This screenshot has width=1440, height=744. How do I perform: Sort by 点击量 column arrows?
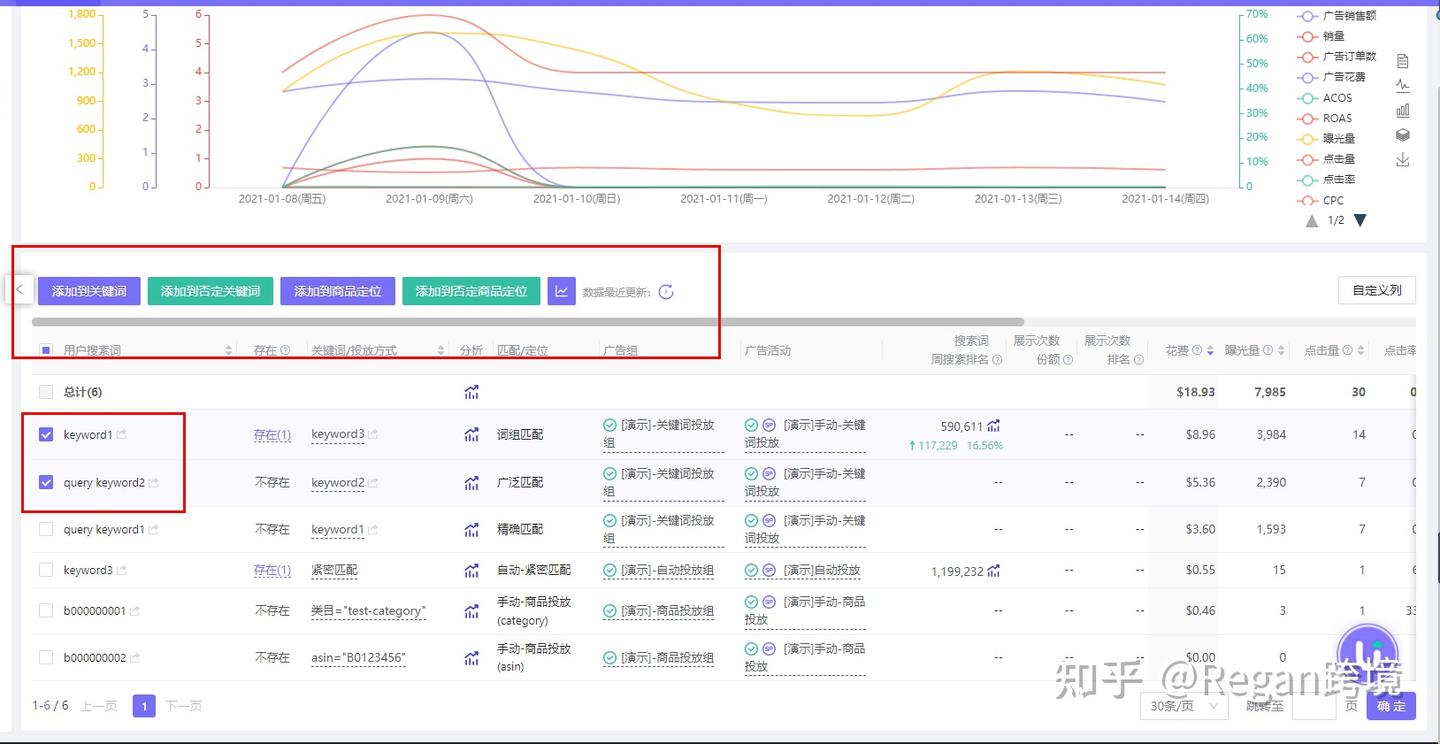[x=1360, y=351]
